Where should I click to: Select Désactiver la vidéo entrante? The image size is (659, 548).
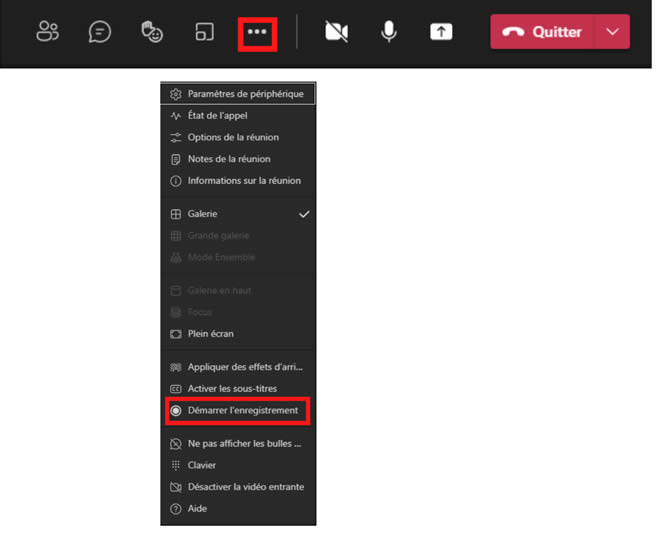point(238,487)
